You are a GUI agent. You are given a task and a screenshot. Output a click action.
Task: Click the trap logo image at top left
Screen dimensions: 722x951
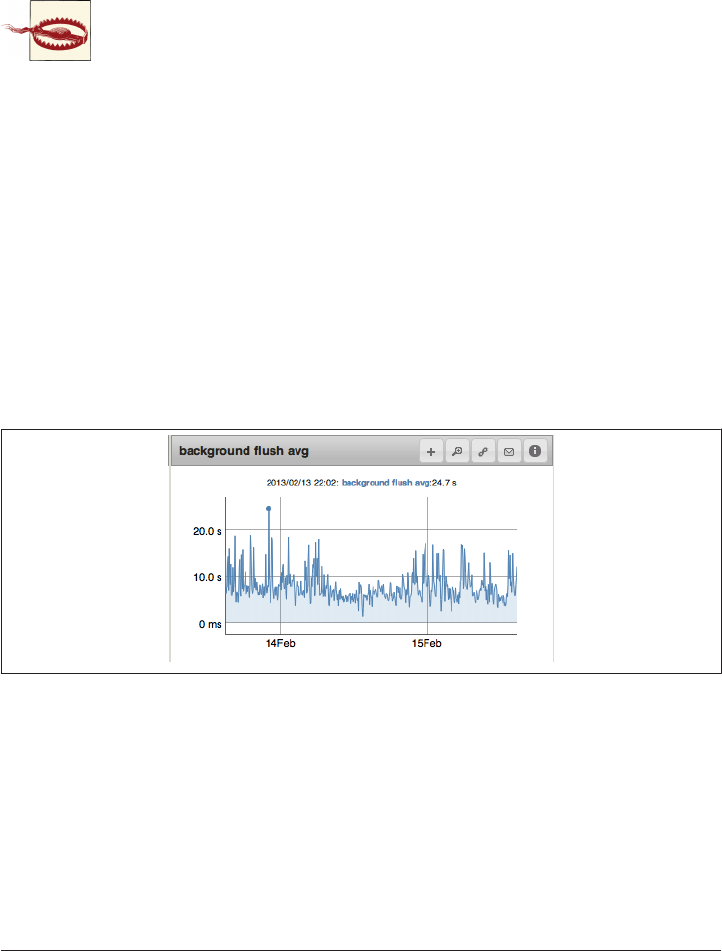(47, 30)
